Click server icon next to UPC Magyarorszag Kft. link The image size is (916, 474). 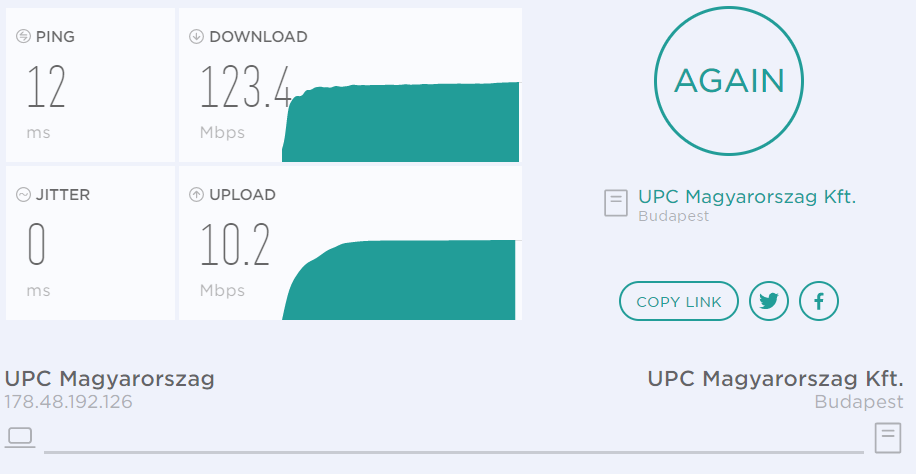[x=616, y=203]
